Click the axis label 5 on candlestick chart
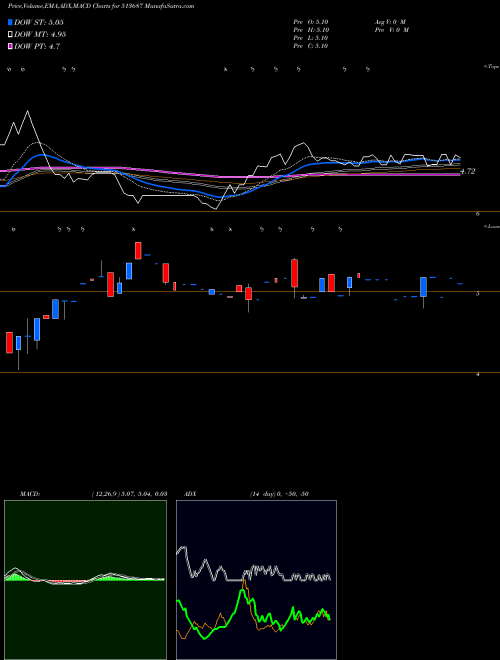Image resolution: width=500 pixels, height=660 pixels. point(478,294)
